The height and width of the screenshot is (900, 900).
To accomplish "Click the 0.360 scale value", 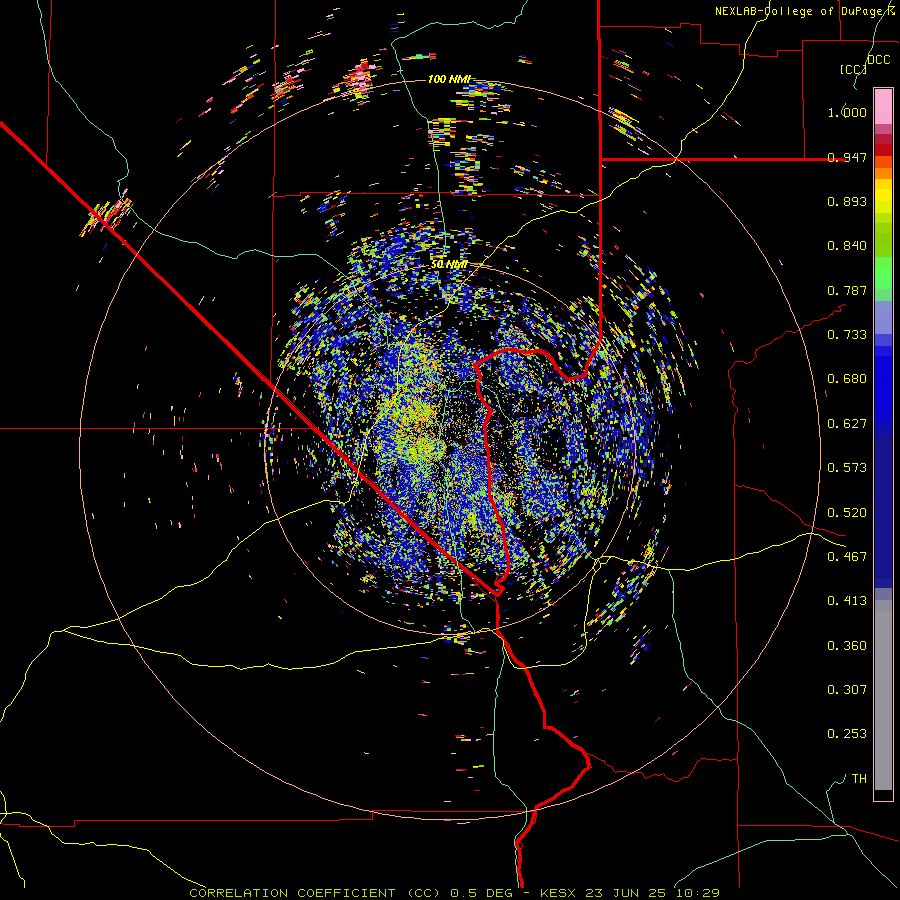I will (x=847, y=646).
